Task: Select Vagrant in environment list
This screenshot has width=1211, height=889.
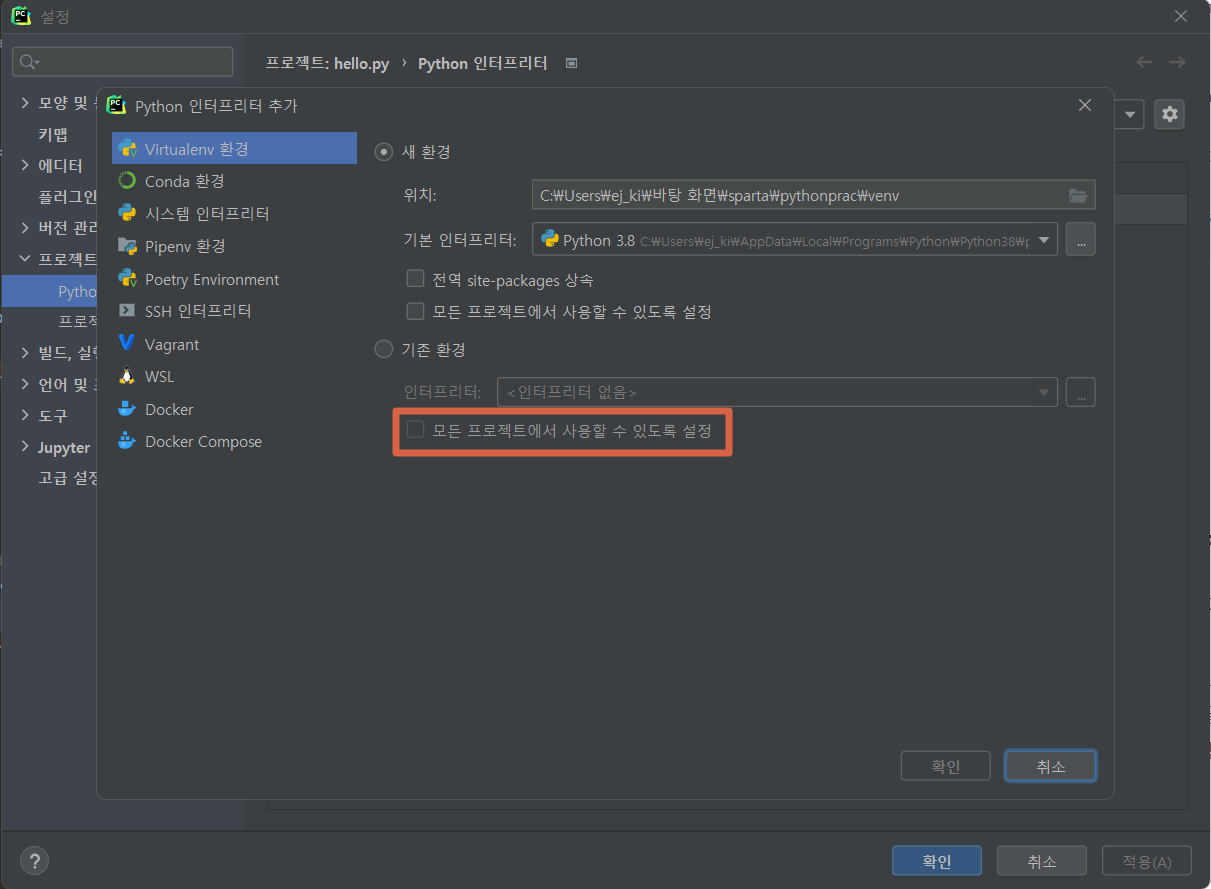Action: tap(234, 344)
